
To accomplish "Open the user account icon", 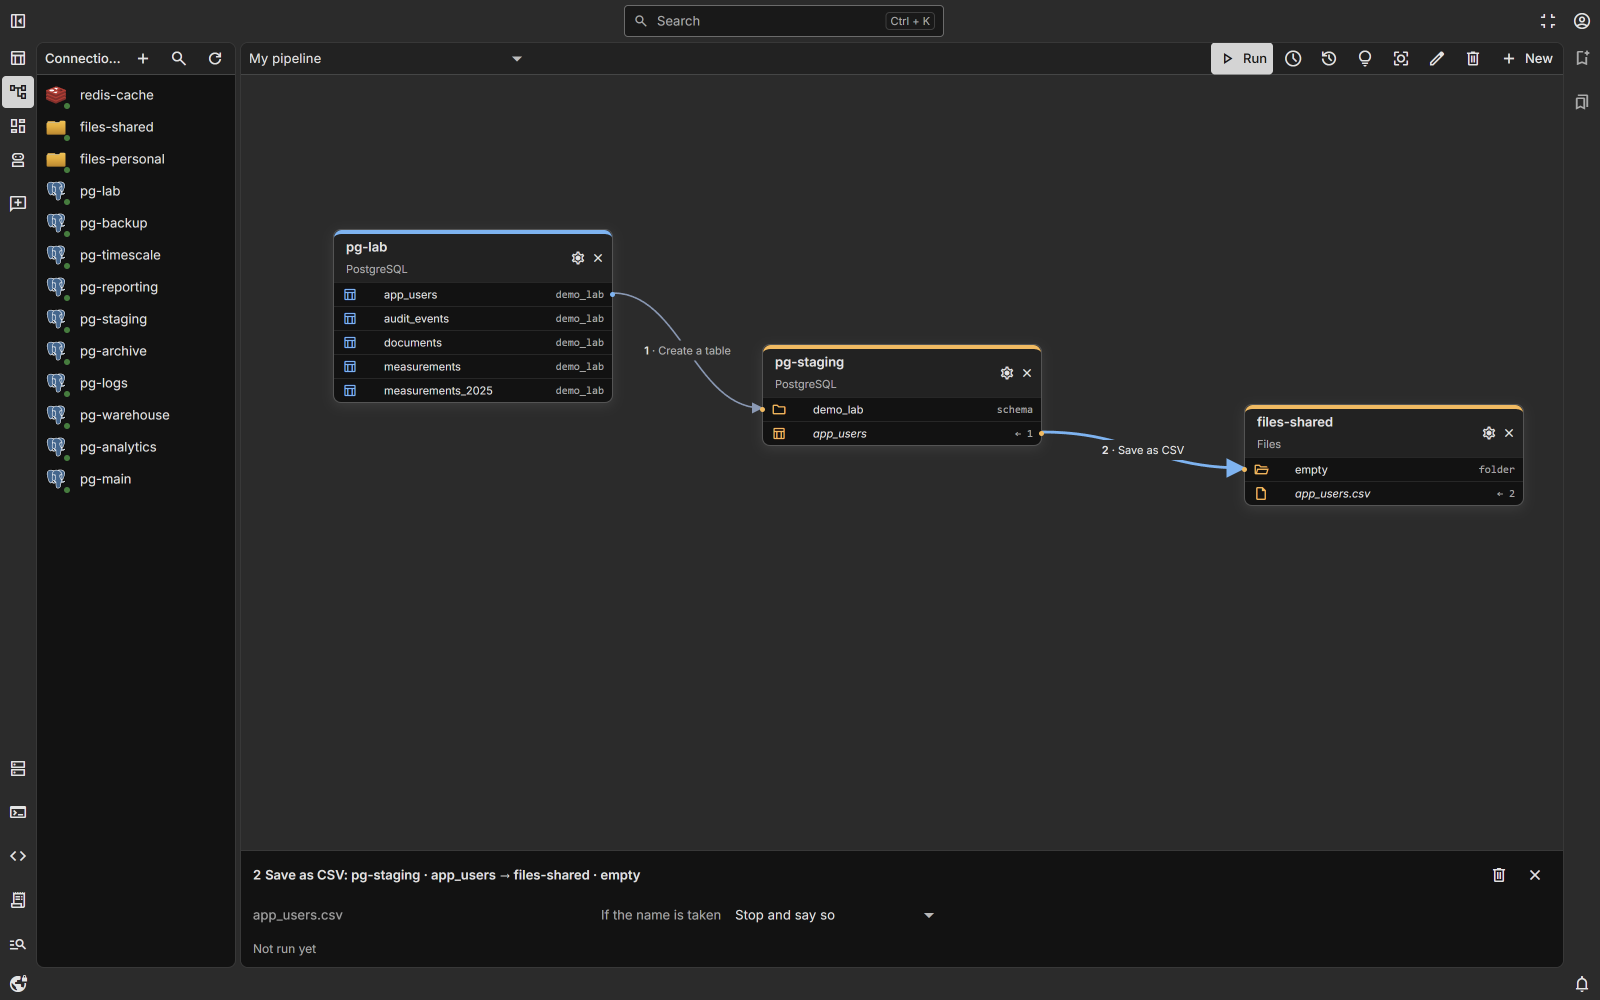I will (x=1582, y=21).
